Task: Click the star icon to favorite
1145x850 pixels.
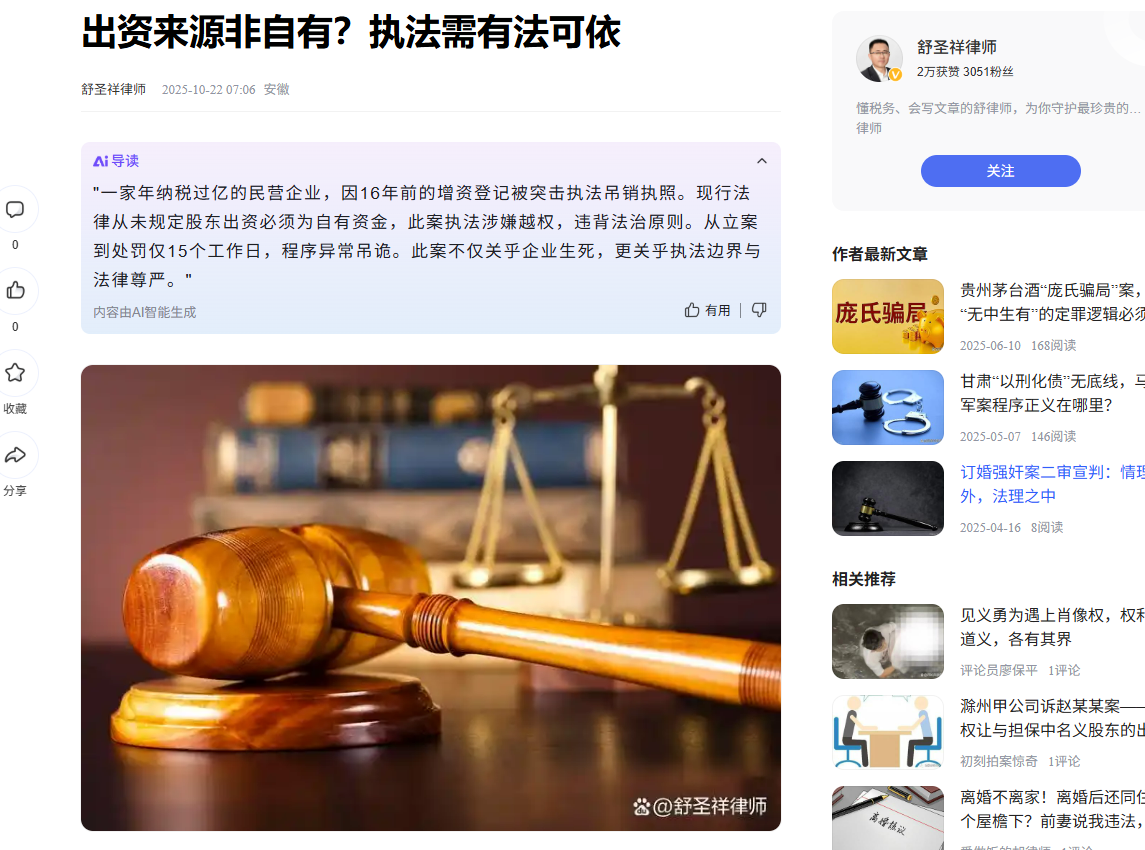Action: click(x=15, y=373)
